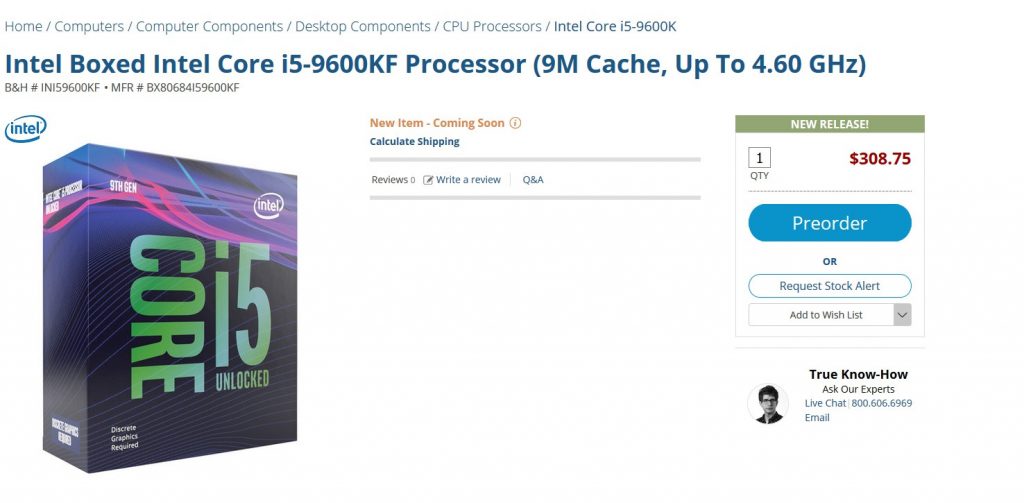This screenshot has width=1024, height=503.
Task: Click the pencil Write a review icon
Action: (x=428, y=180)
